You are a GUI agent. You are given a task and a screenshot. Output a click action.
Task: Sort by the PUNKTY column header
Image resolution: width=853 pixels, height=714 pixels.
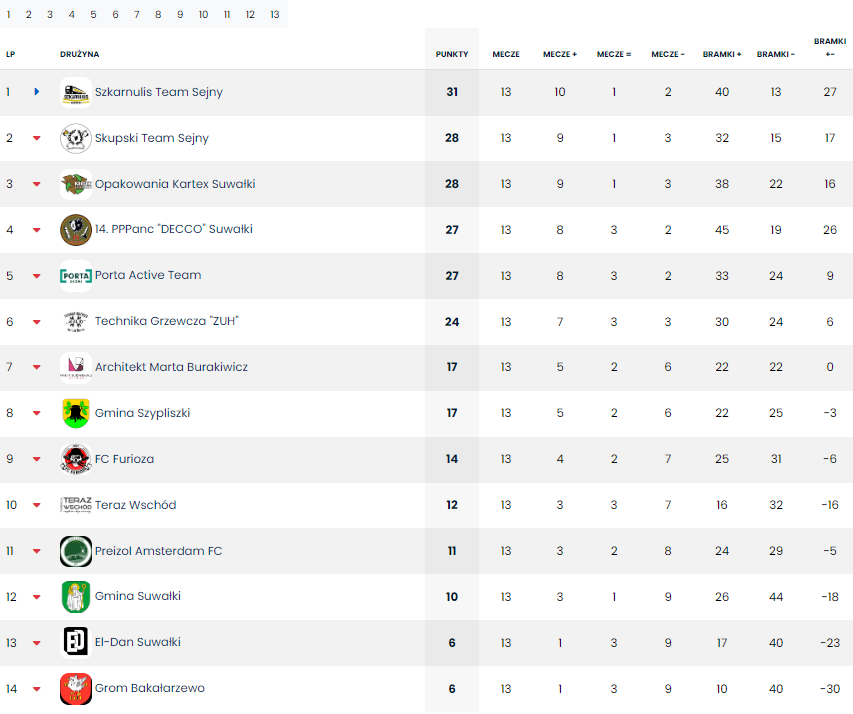click(x=452, y=54)
